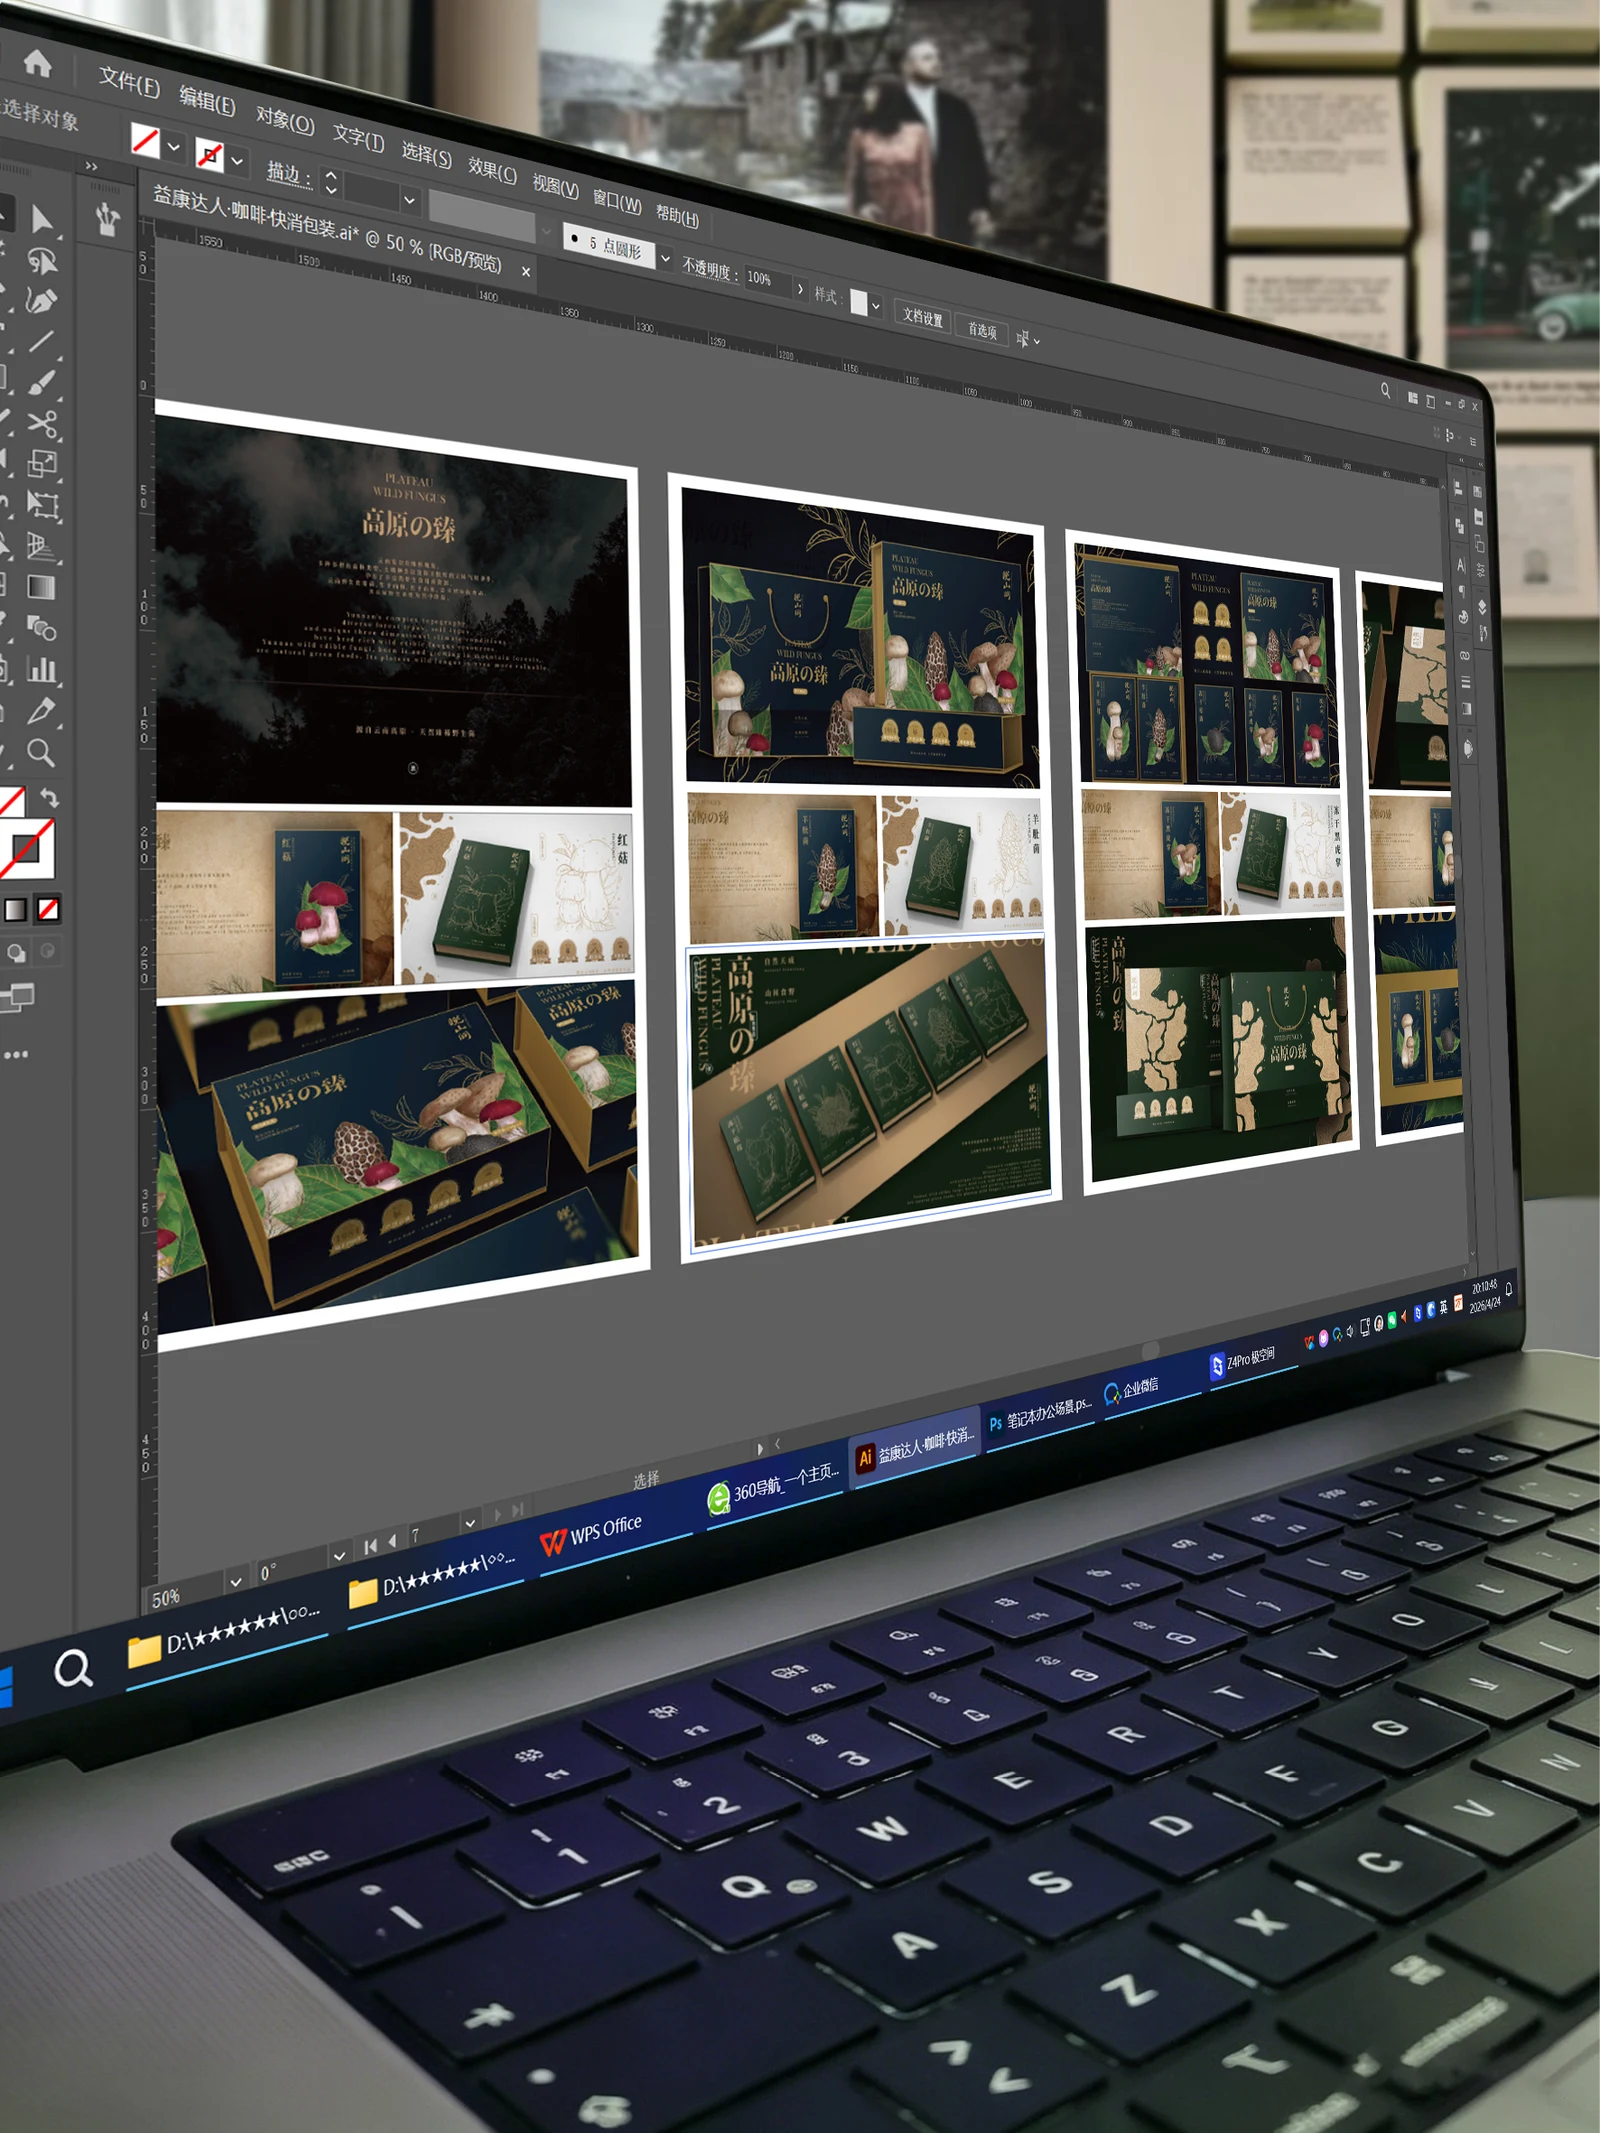Screen dimensions: 1600x2133
Task: Select the Zoom magnifier tool
Action: [x=41, y=752]
